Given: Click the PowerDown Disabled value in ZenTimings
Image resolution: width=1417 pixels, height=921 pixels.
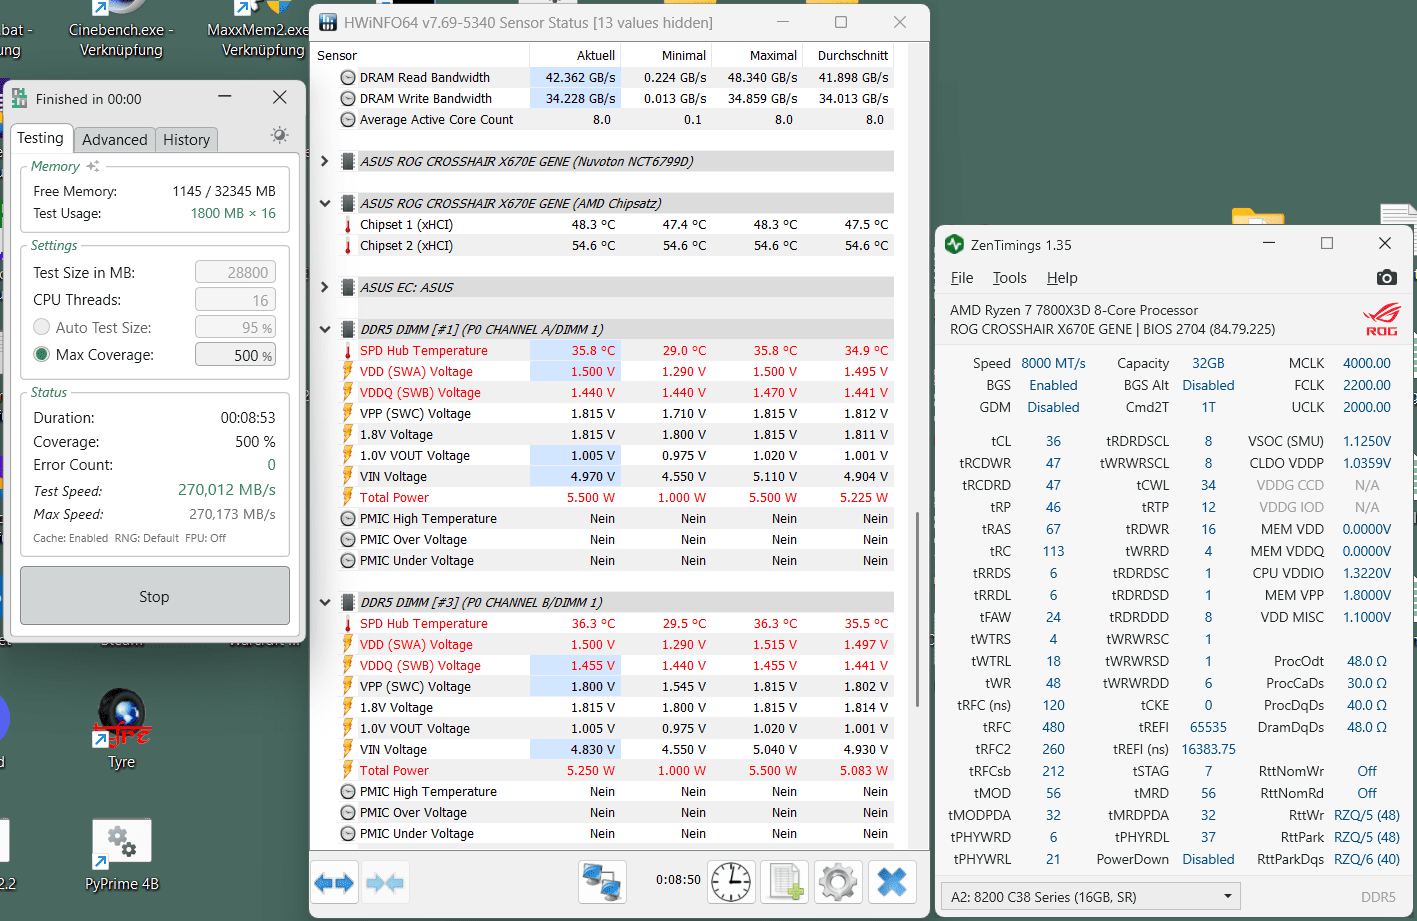Looking at the screenshot, I should (x=1208, y=859).
